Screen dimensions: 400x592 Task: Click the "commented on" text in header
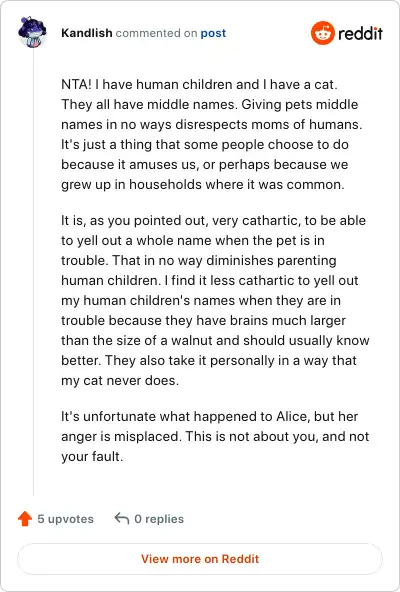(x=156, y=33)
